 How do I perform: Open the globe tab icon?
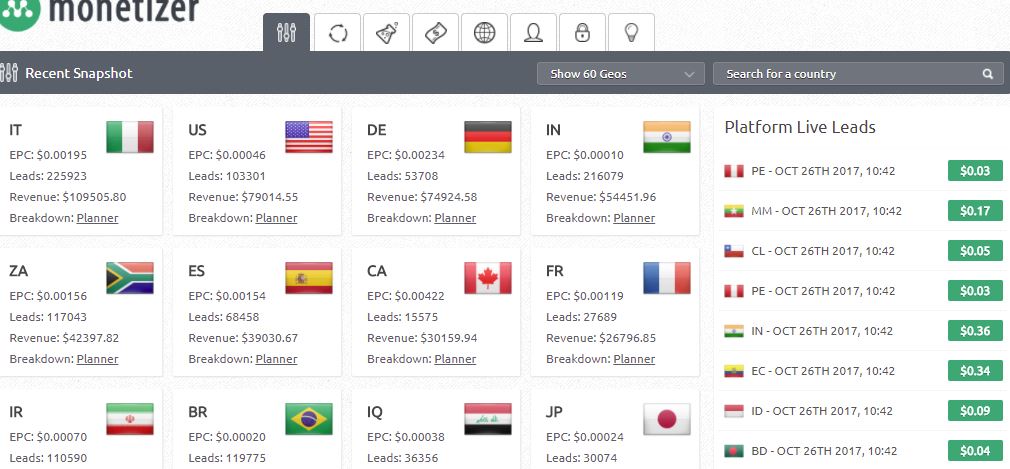(484, 33)
